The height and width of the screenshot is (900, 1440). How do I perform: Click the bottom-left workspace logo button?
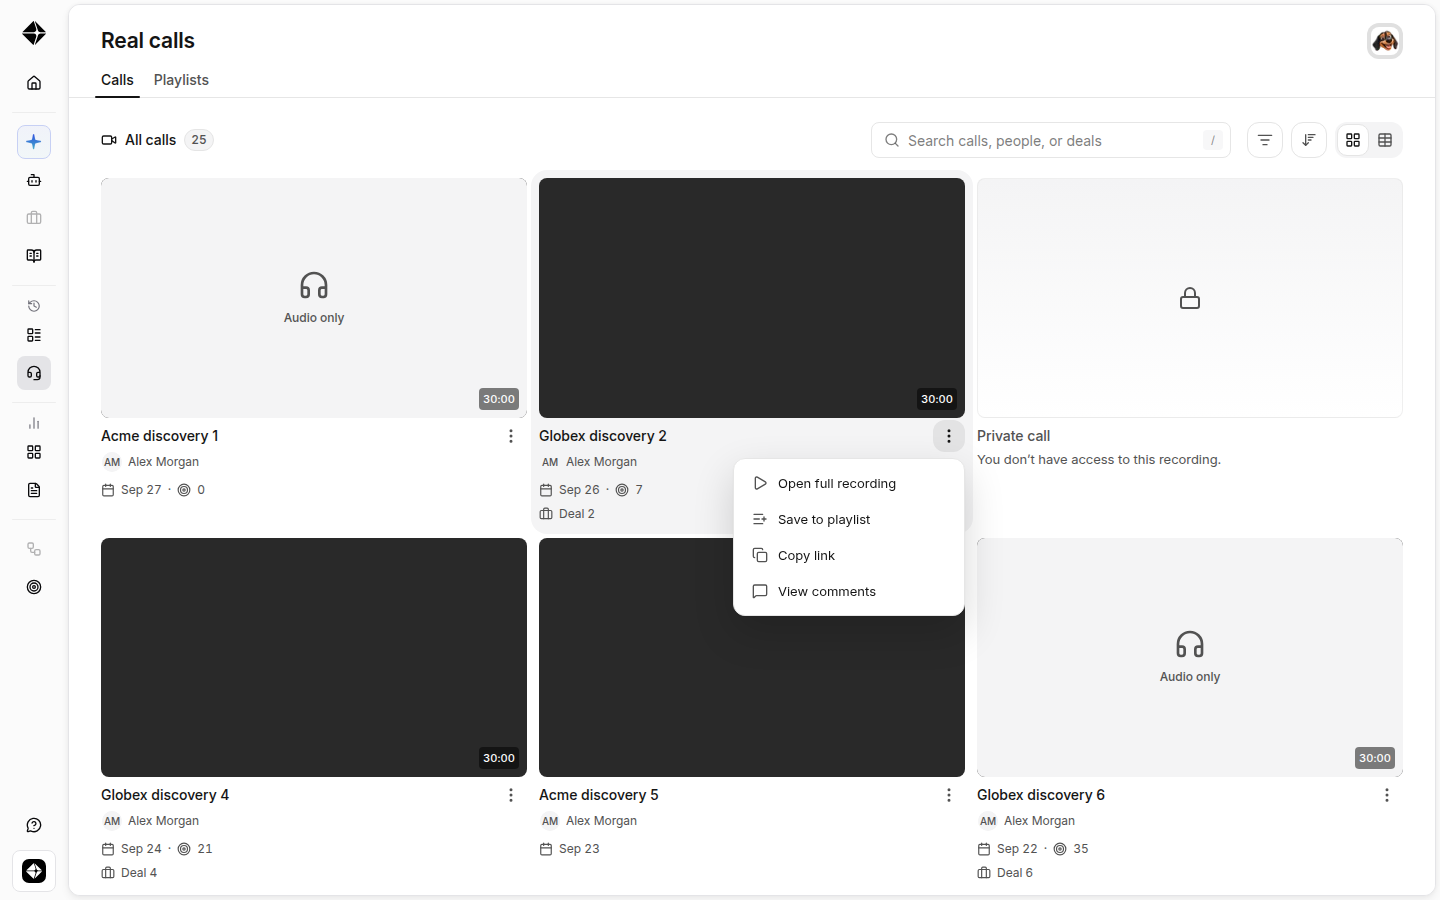(34, 871)
